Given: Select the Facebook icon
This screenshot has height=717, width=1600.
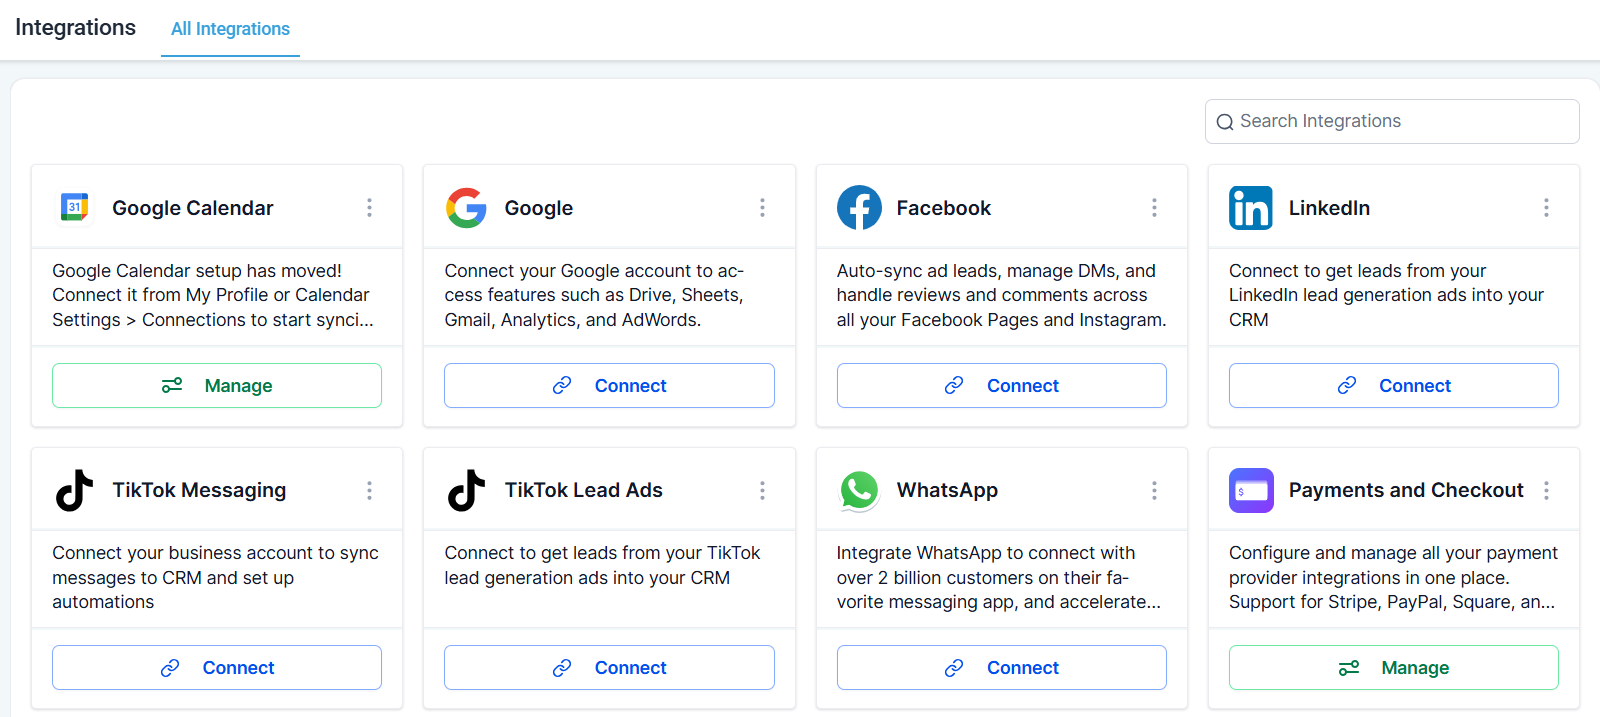Looking at the screenshot, I should 858,207.
